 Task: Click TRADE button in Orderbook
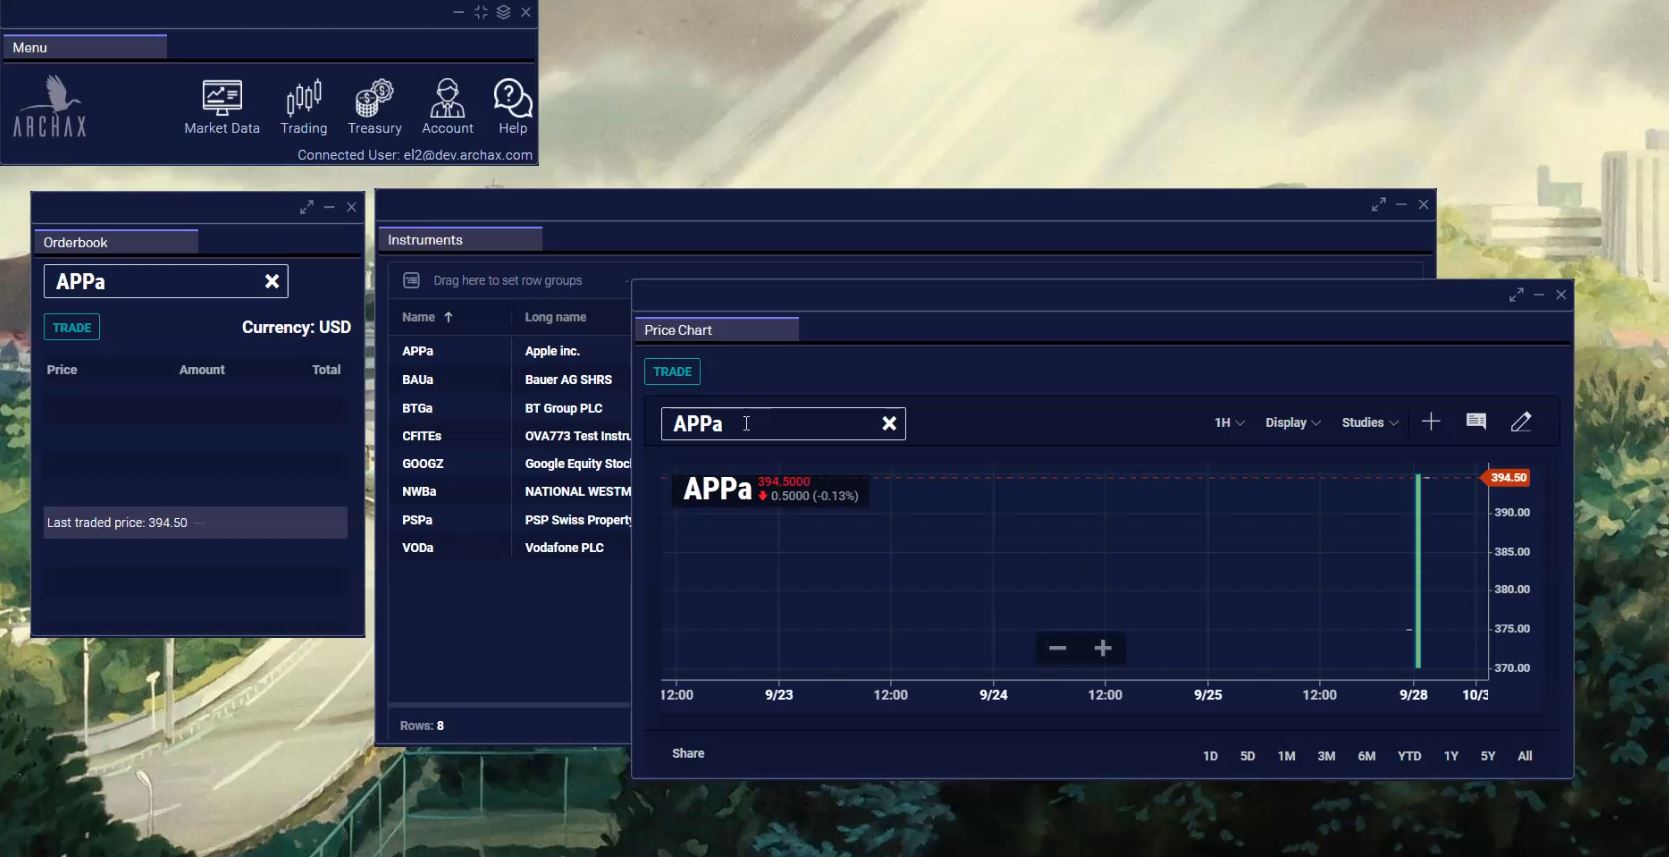coord(72,328)
